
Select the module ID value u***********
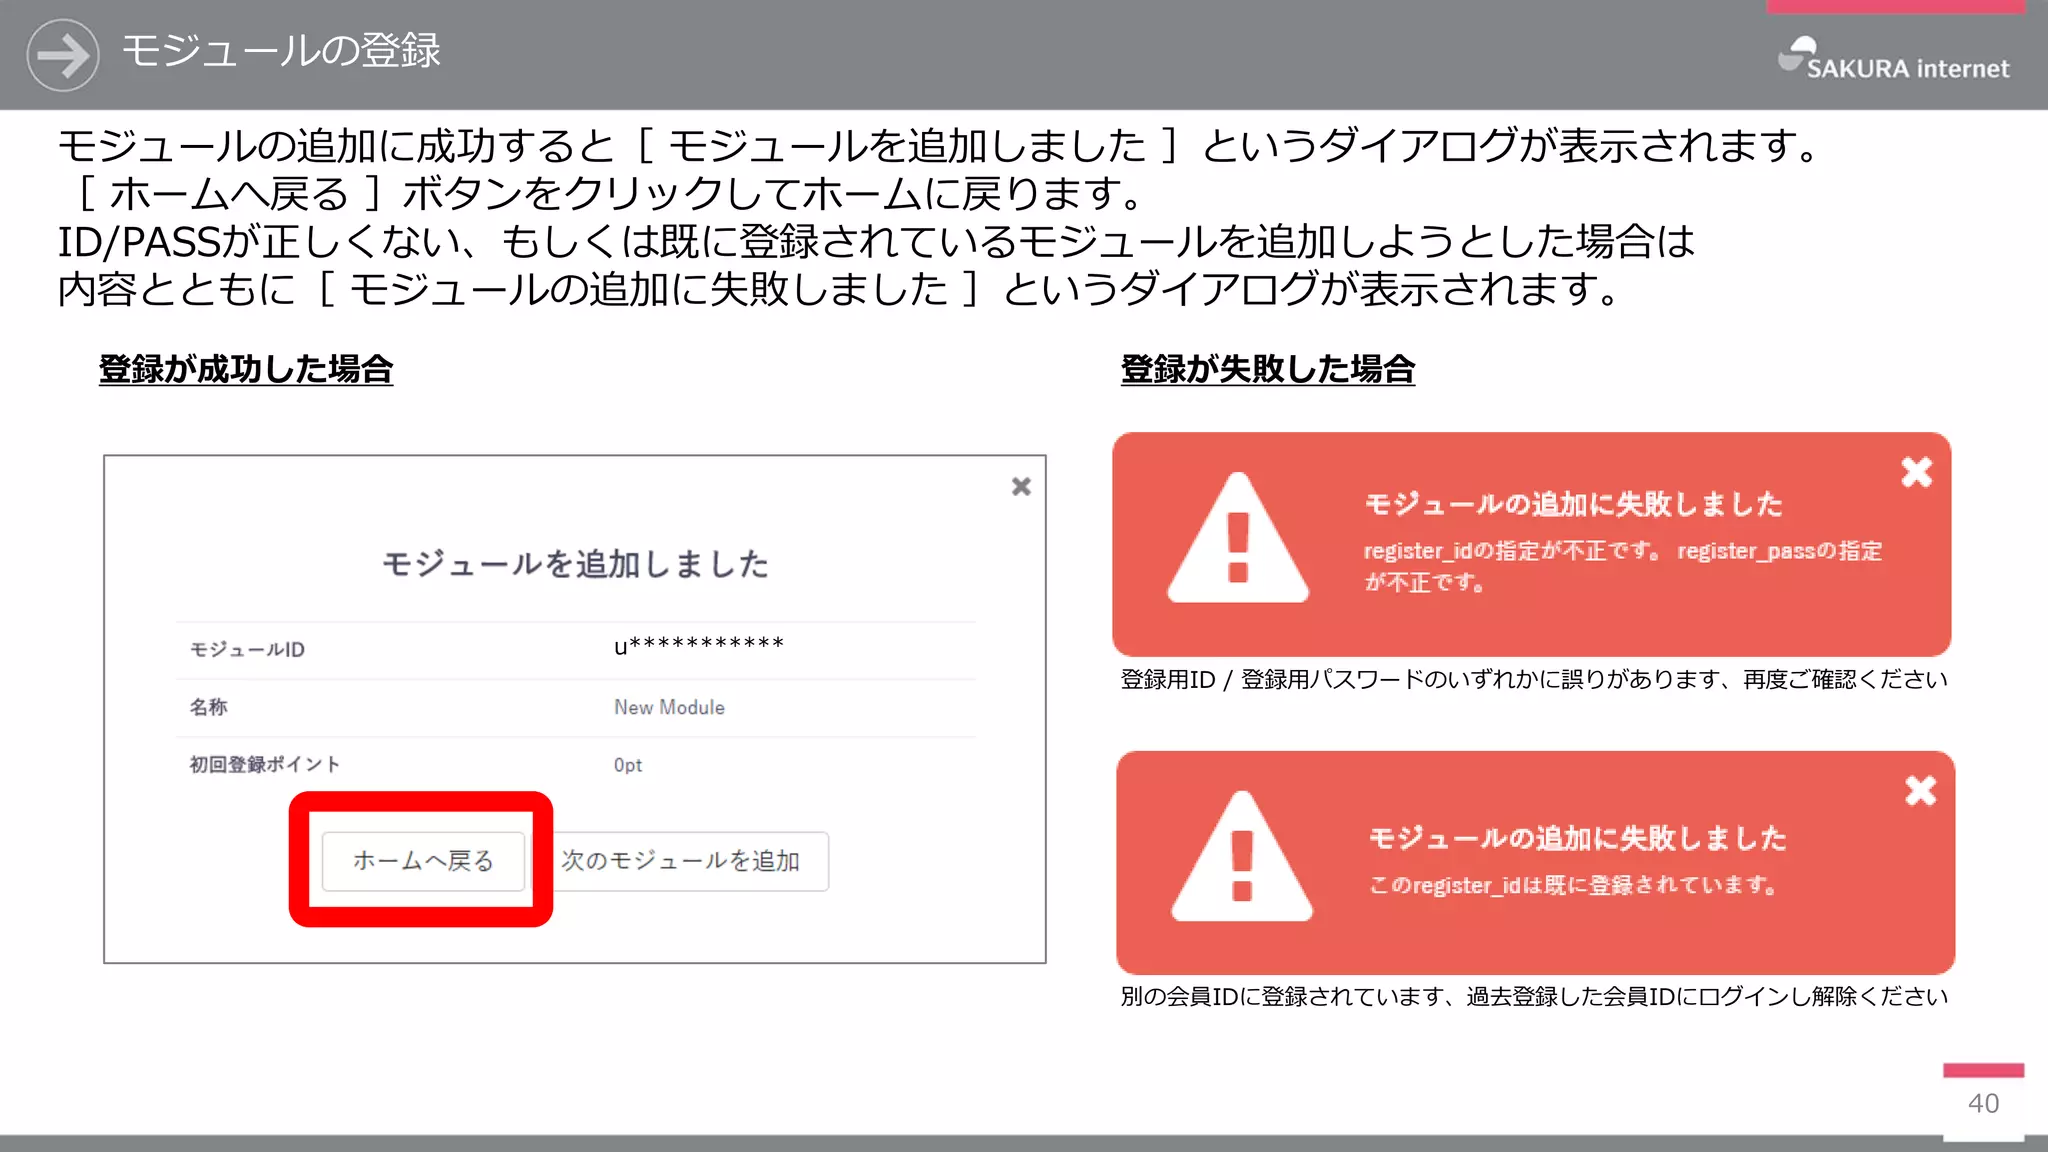(699, 646)
